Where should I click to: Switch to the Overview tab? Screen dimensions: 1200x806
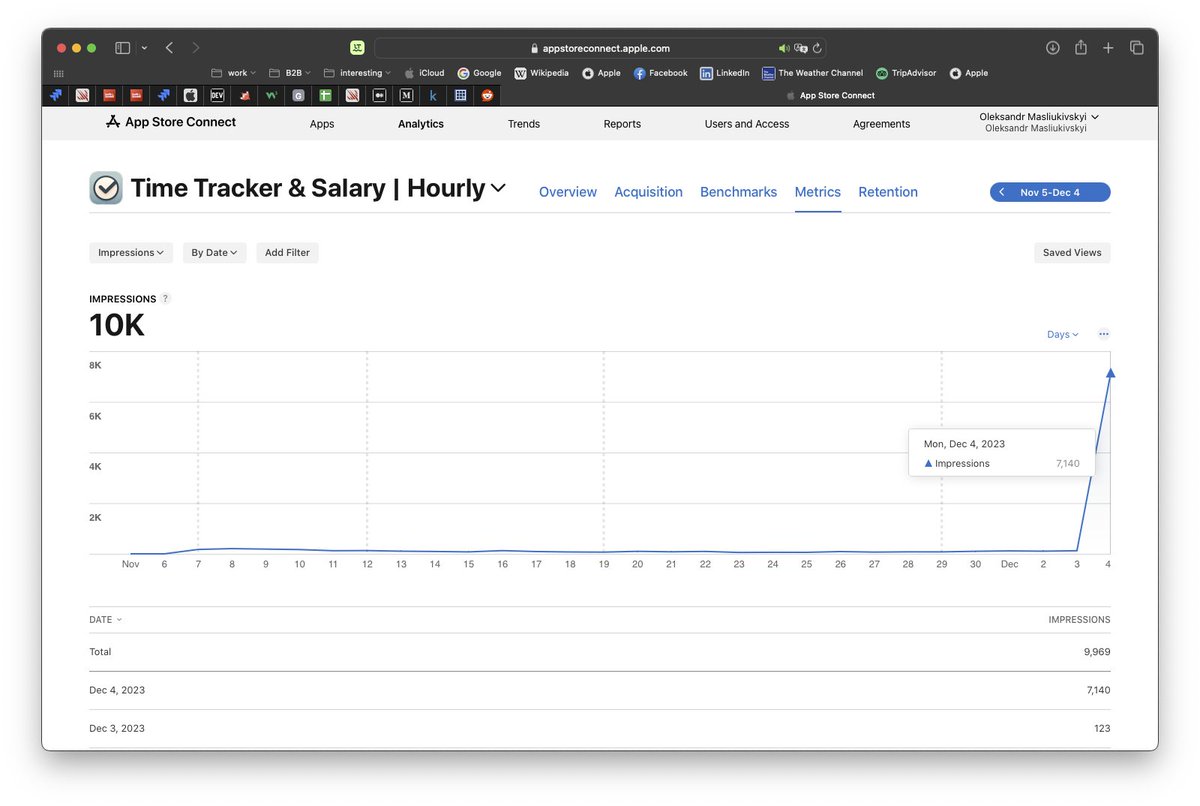tap(568, 192)
